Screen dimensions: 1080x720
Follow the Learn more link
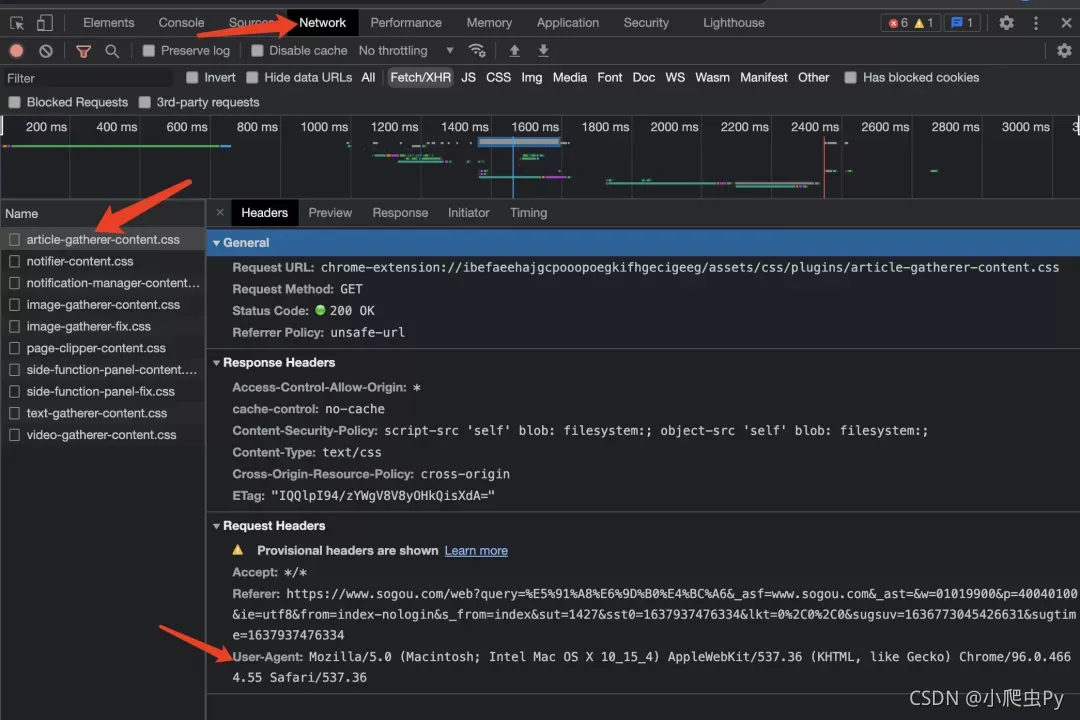(x=476, y=551)
